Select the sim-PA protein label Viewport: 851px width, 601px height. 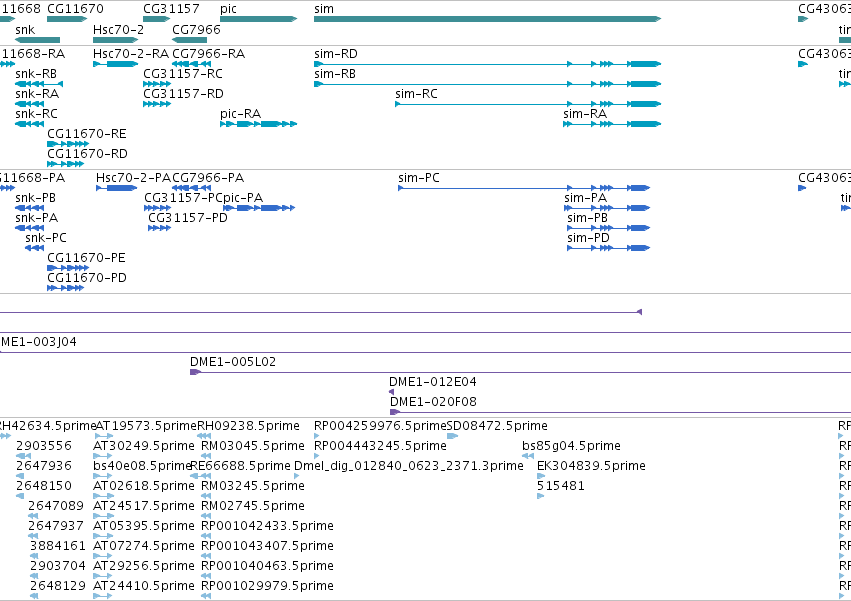(586, 198)
